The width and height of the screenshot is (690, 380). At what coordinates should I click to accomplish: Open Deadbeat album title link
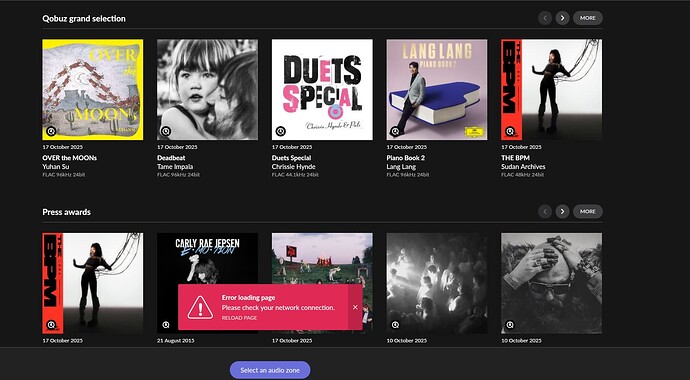pos(171,158)
